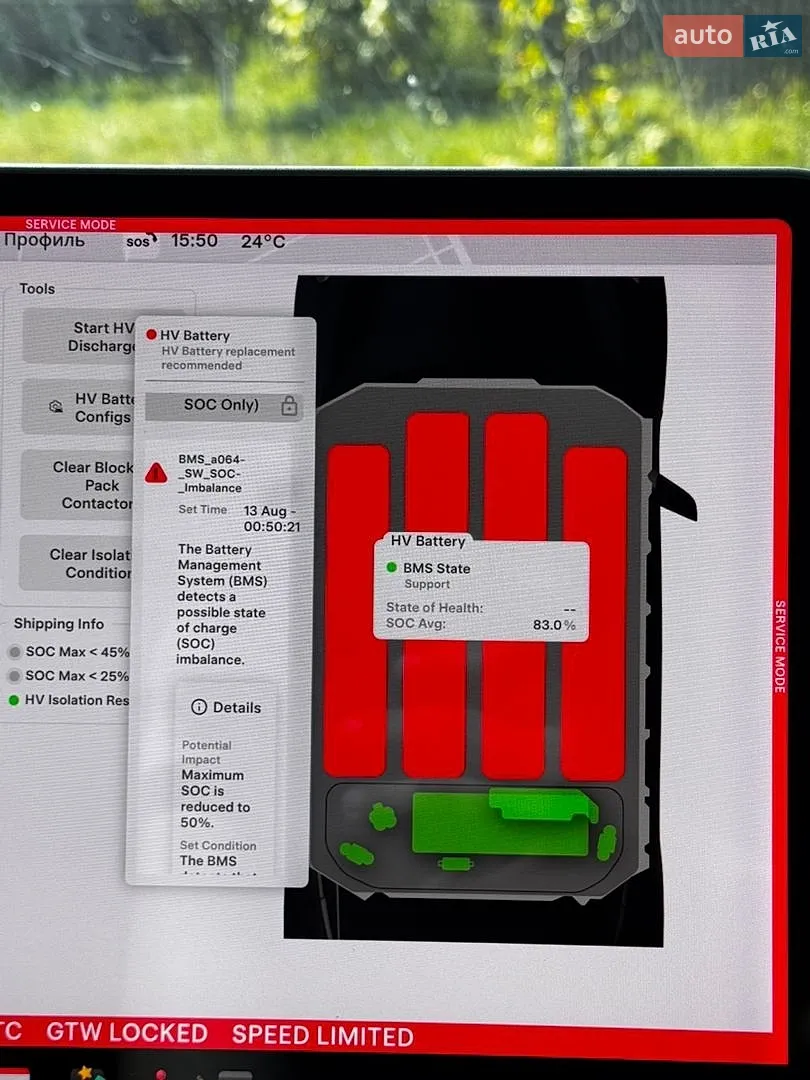Tap the green BMS State indicator dot
The image size is (810, 1080).
pos(391,568)
